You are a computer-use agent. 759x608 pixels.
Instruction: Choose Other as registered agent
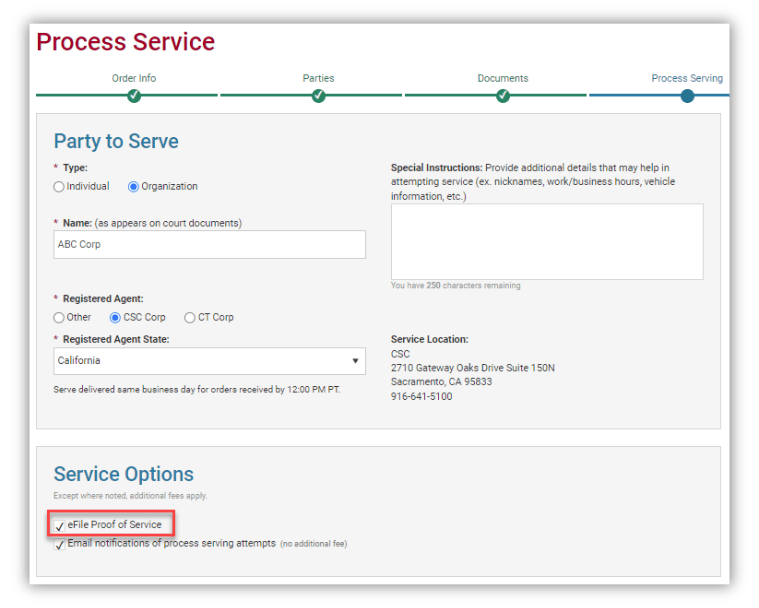click(x=59, y=318)
